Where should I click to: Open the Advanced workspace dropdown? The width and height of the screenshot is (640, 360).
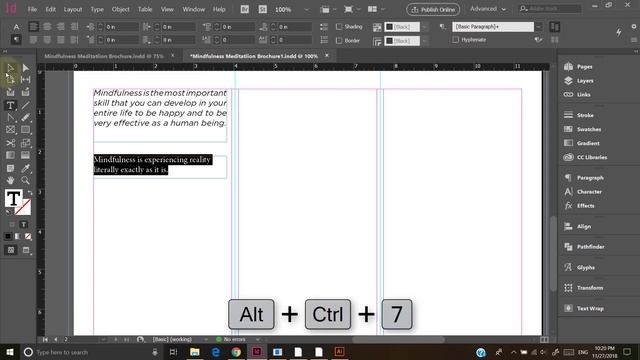point(488,9)
